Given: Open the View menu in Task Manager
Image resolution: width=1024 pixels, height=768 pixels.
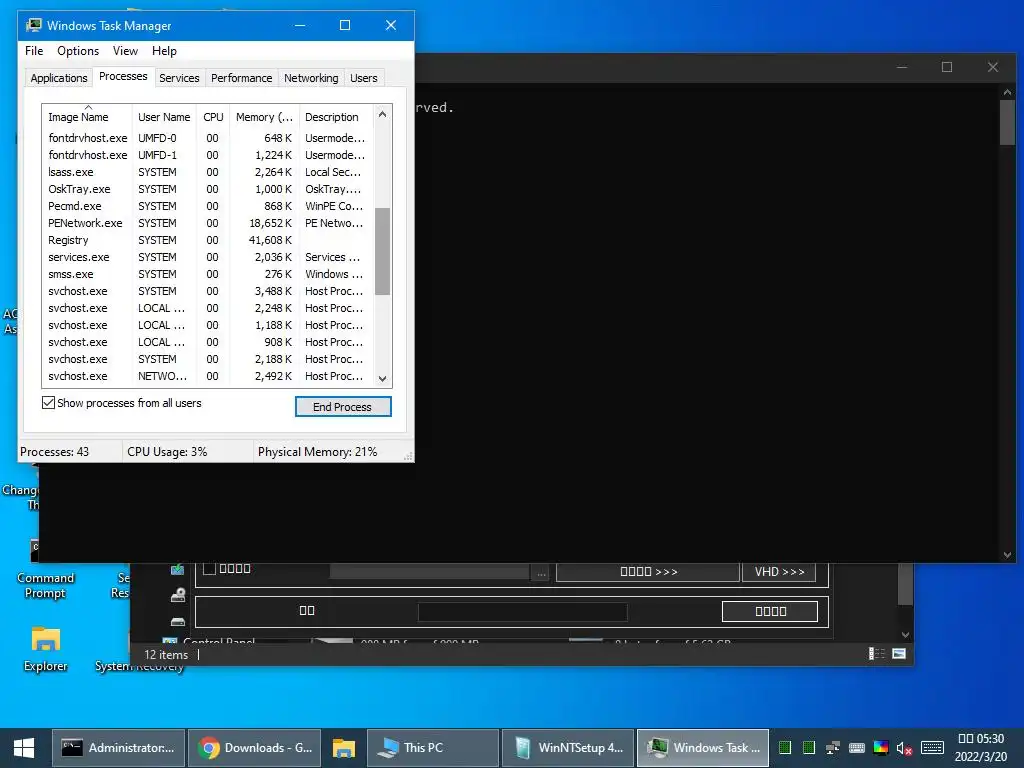Looking at the screenshot, I should pyautogui.click(x=125, y=51).
